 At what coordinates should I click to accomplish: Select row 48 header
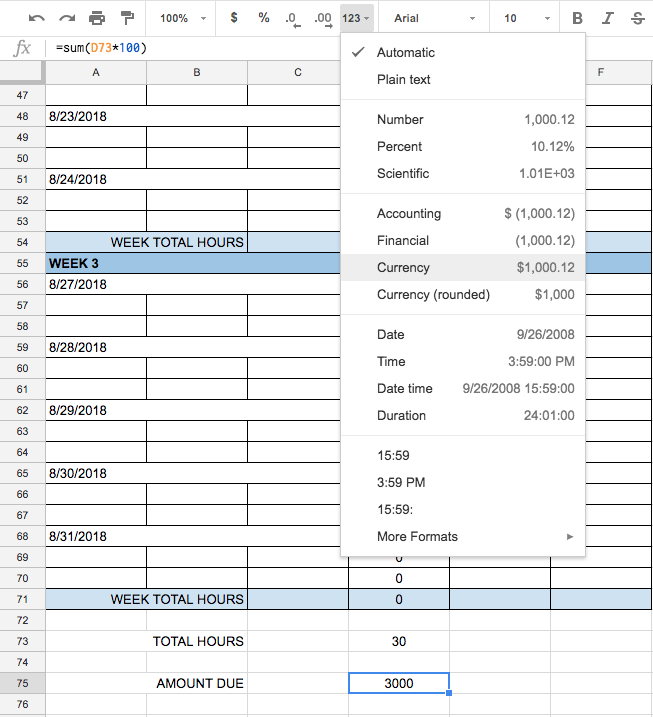coord(22,116)
